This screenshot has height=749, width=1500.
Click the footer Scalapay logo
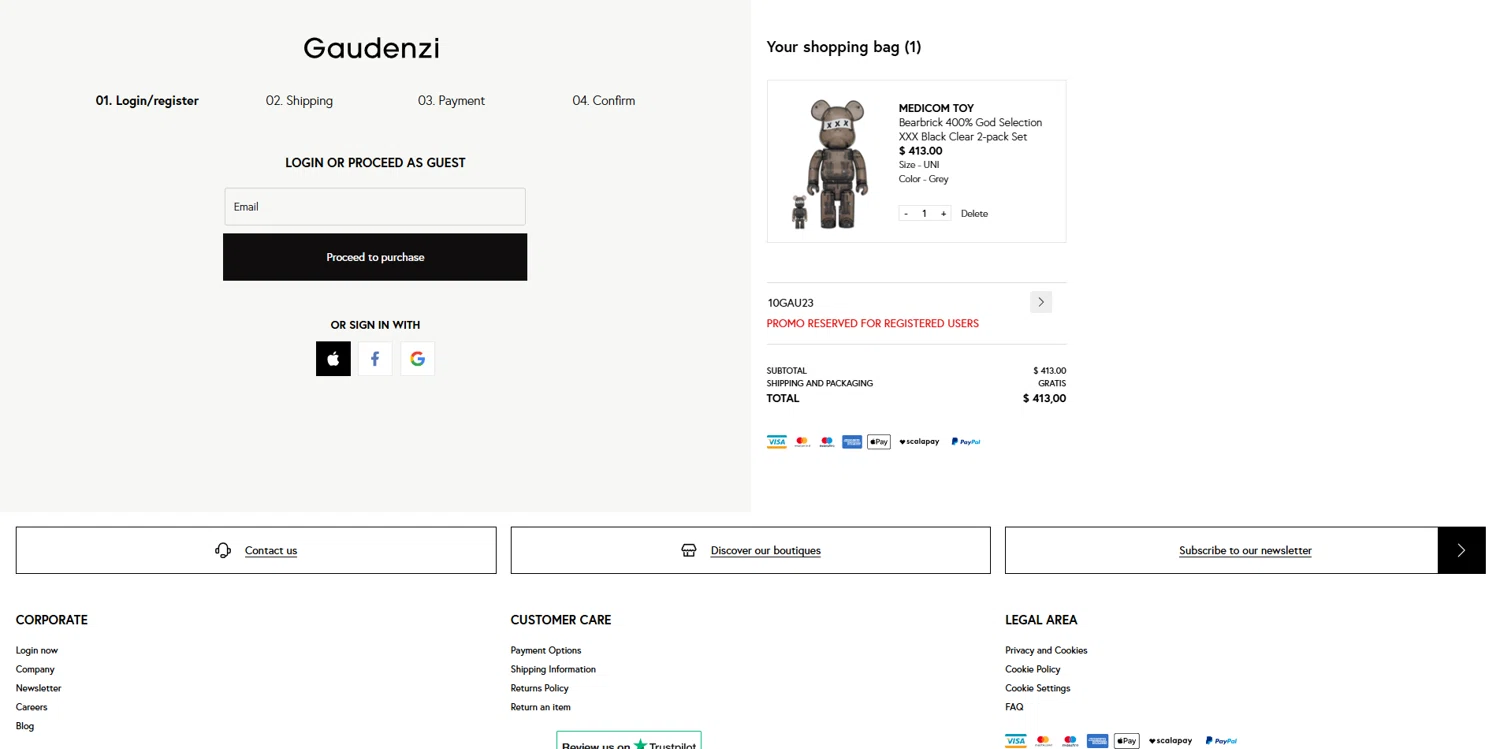(x=1170, y=741)
